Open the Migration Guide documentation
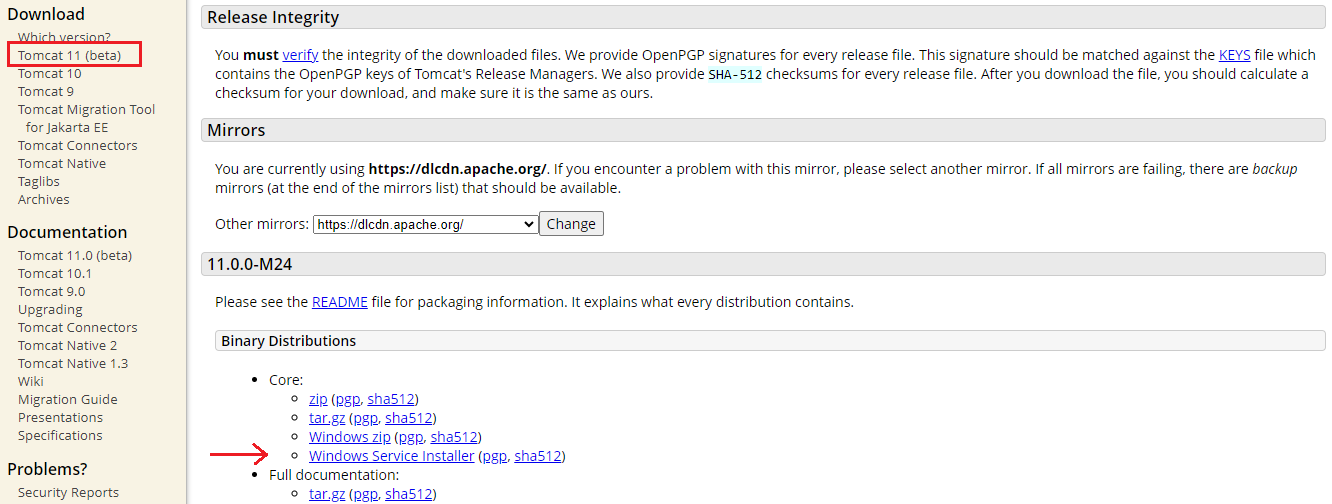This screenshot has width=1332, height=504. 67,399
